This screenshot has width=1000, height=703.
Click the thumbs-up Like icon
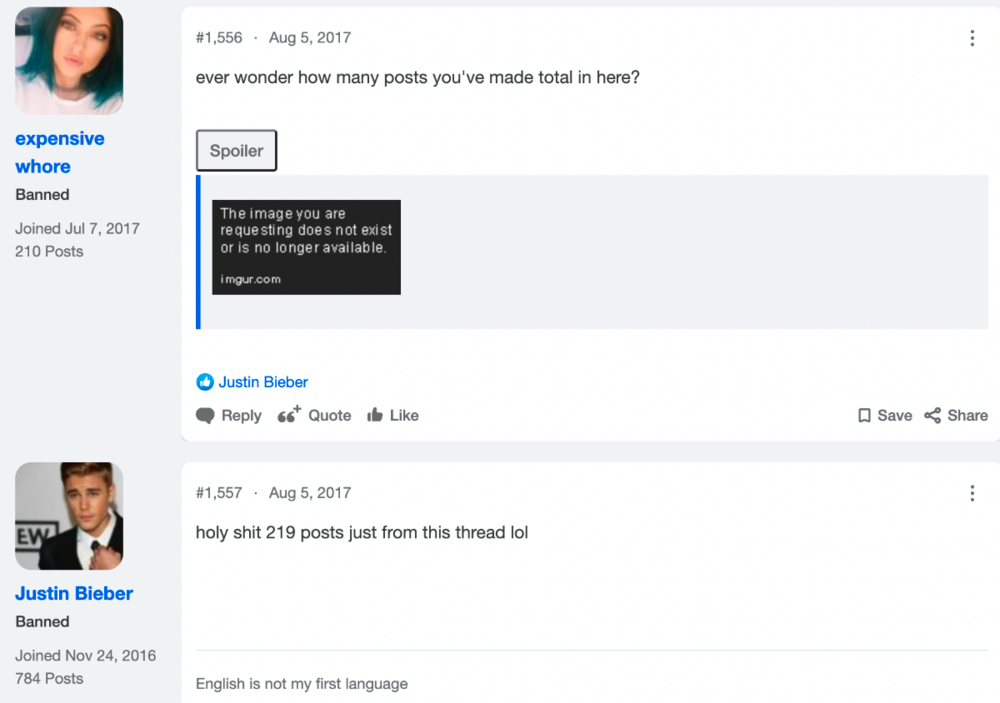(375, 415)
